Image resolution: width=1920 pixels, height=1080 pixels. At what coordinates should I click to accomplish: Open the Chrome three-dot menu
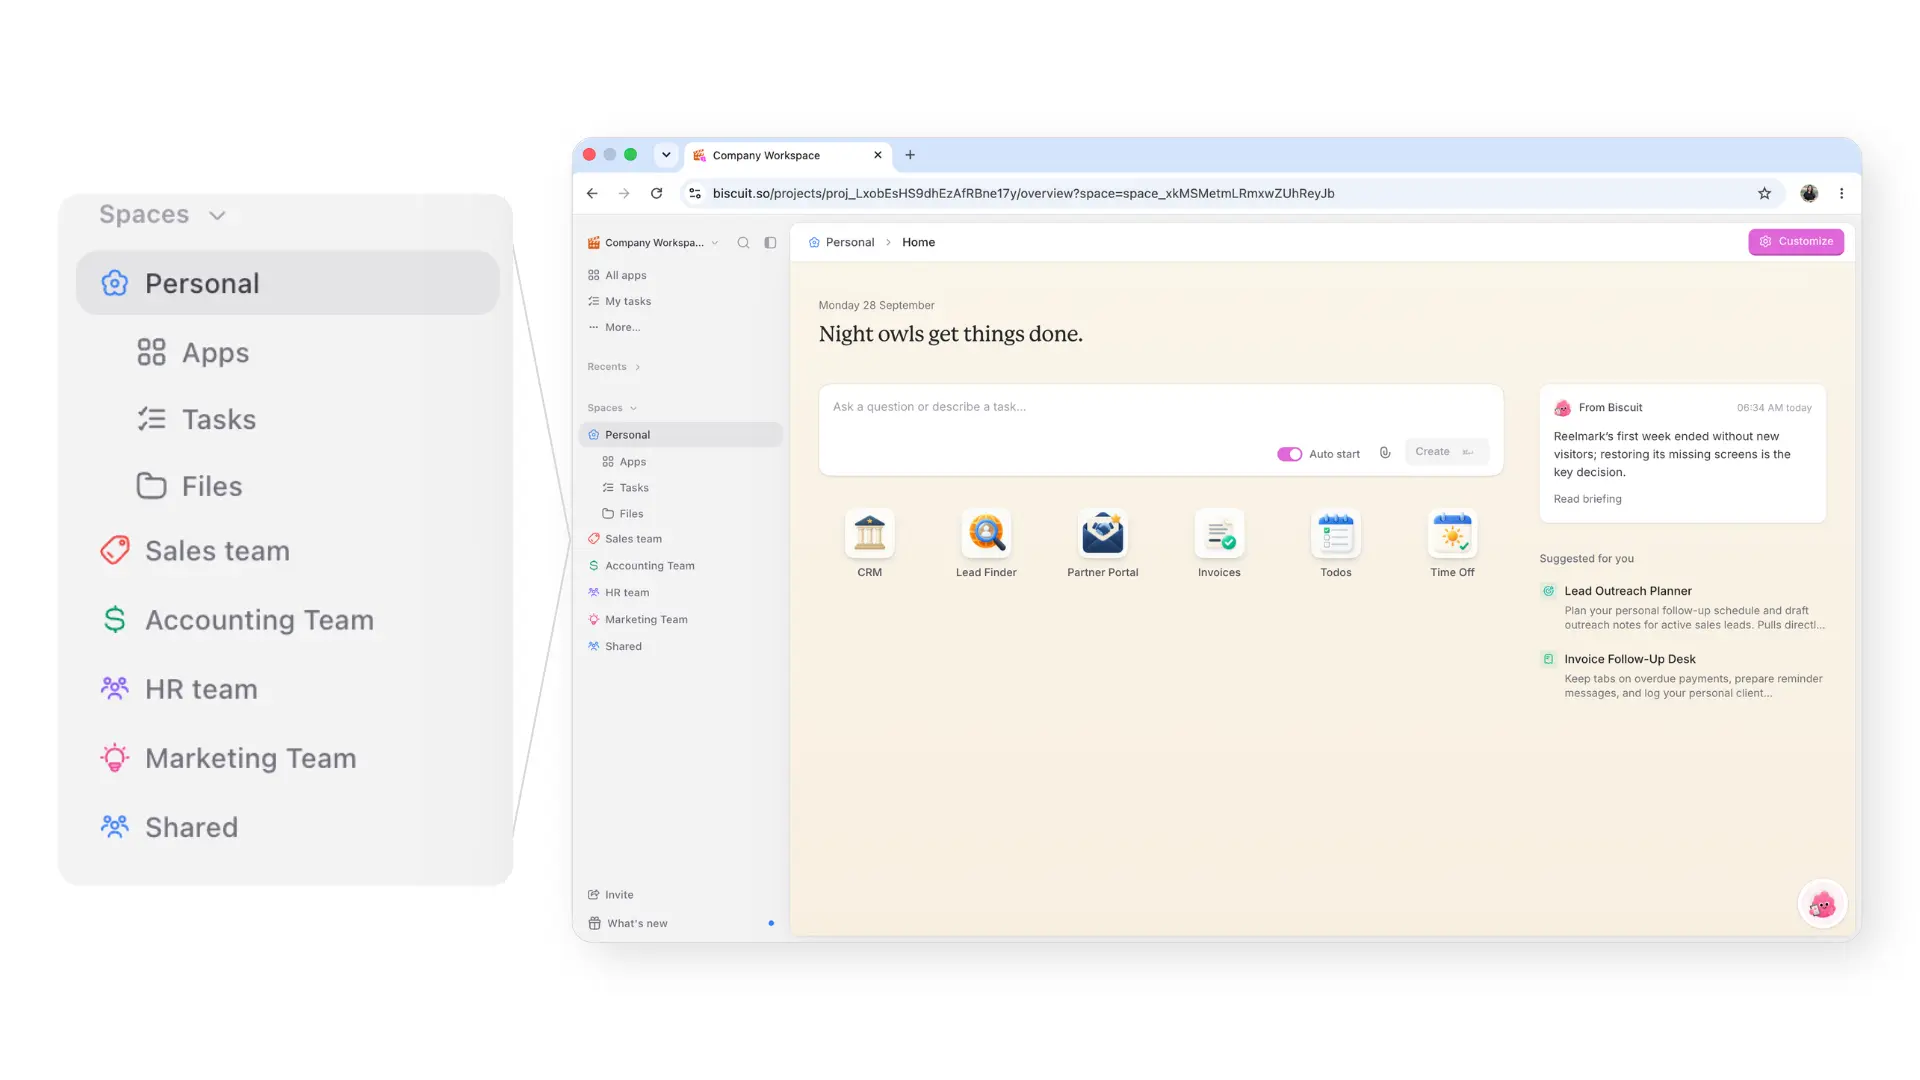click(x=1841, y=193)
